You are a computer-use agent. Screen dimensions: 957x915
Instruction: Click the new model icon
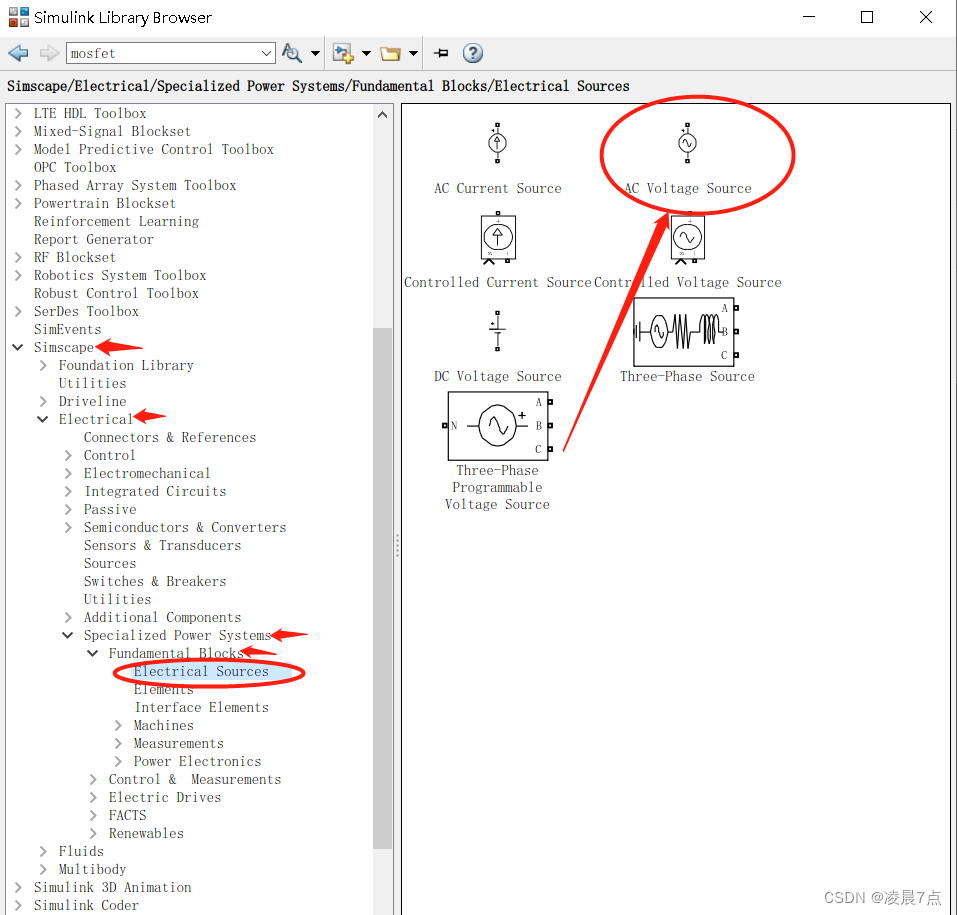[343, 53]
